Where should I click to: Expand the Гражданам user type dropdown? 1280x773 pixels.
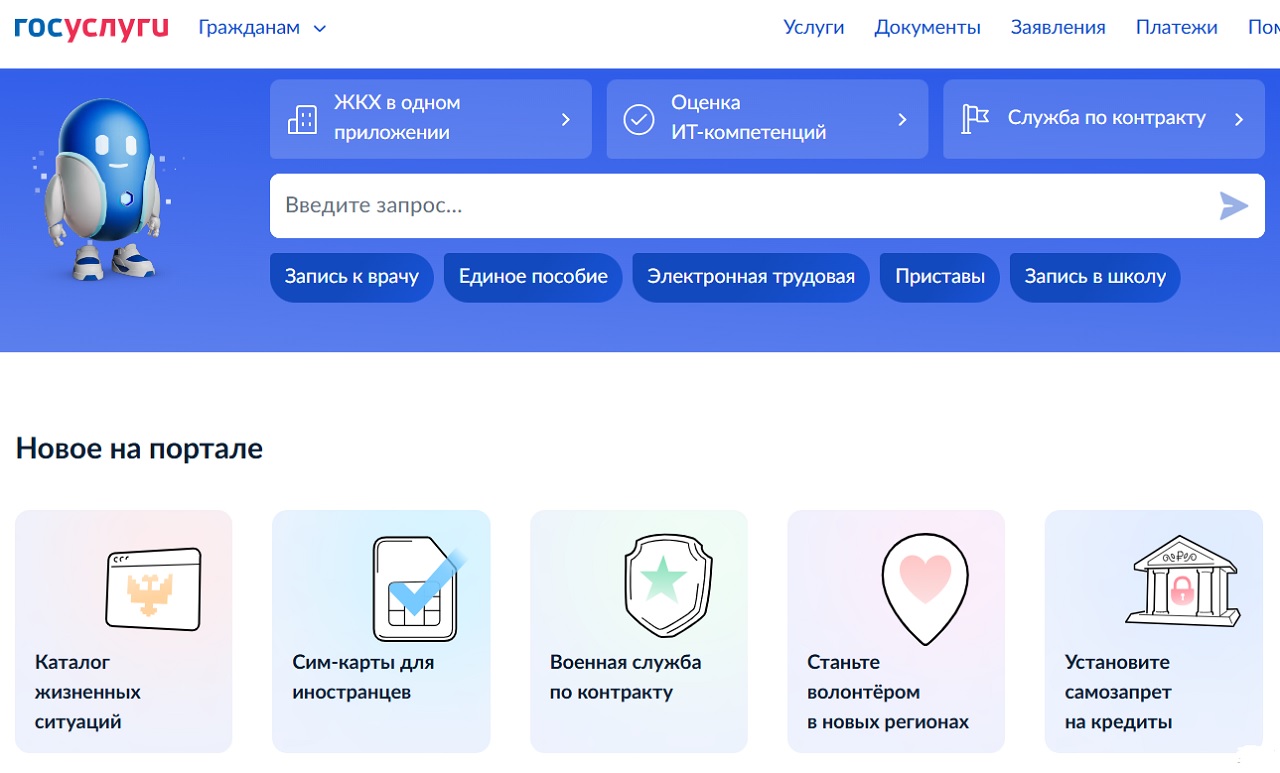click(262, 28)
